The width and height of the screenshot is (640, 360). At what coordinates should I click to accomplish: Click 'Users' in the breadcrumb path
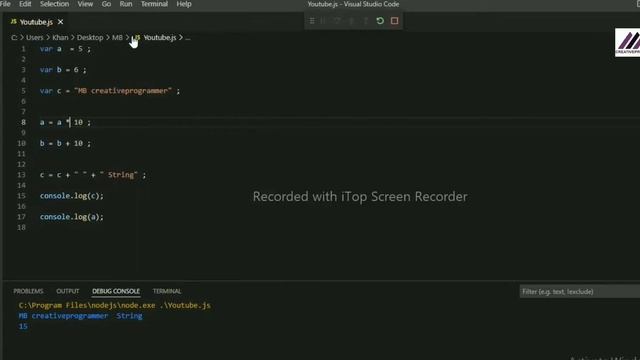click(x=35, y=38)
